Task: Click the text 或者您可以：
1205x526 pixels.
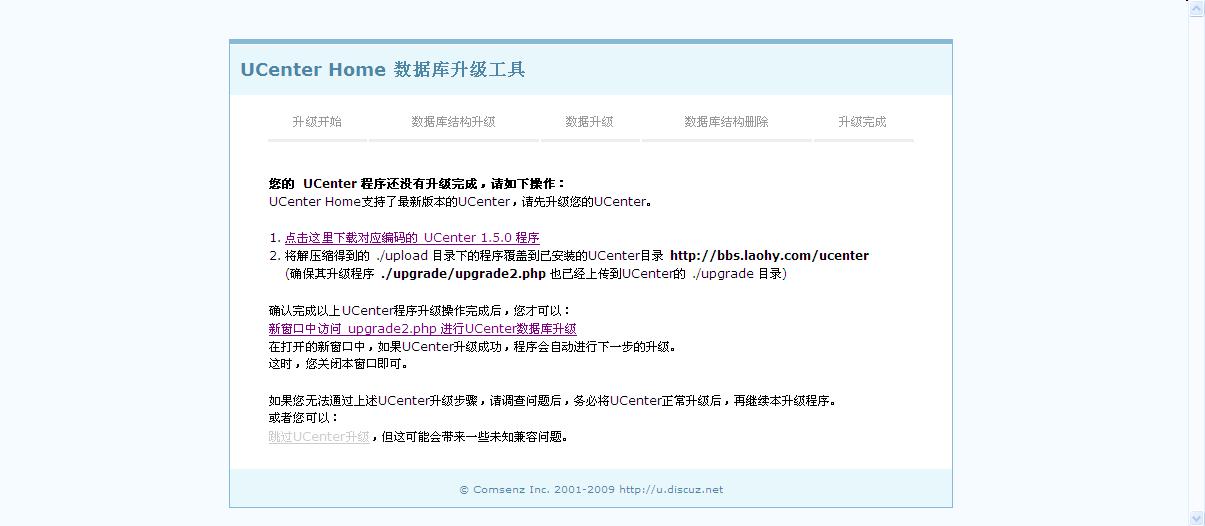Action: [x=304, y=419]
